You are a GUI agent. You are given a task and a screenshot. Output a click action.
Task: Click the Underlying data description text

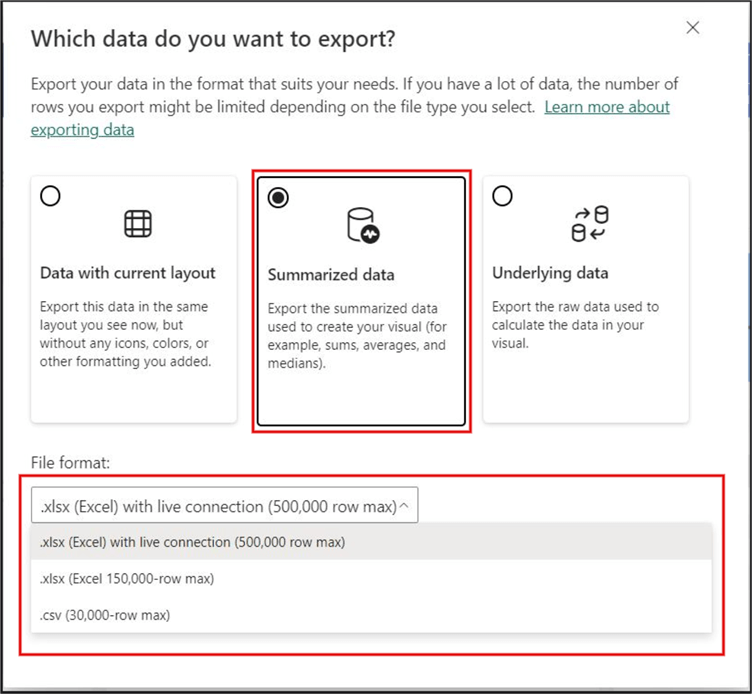coord(575,325)
